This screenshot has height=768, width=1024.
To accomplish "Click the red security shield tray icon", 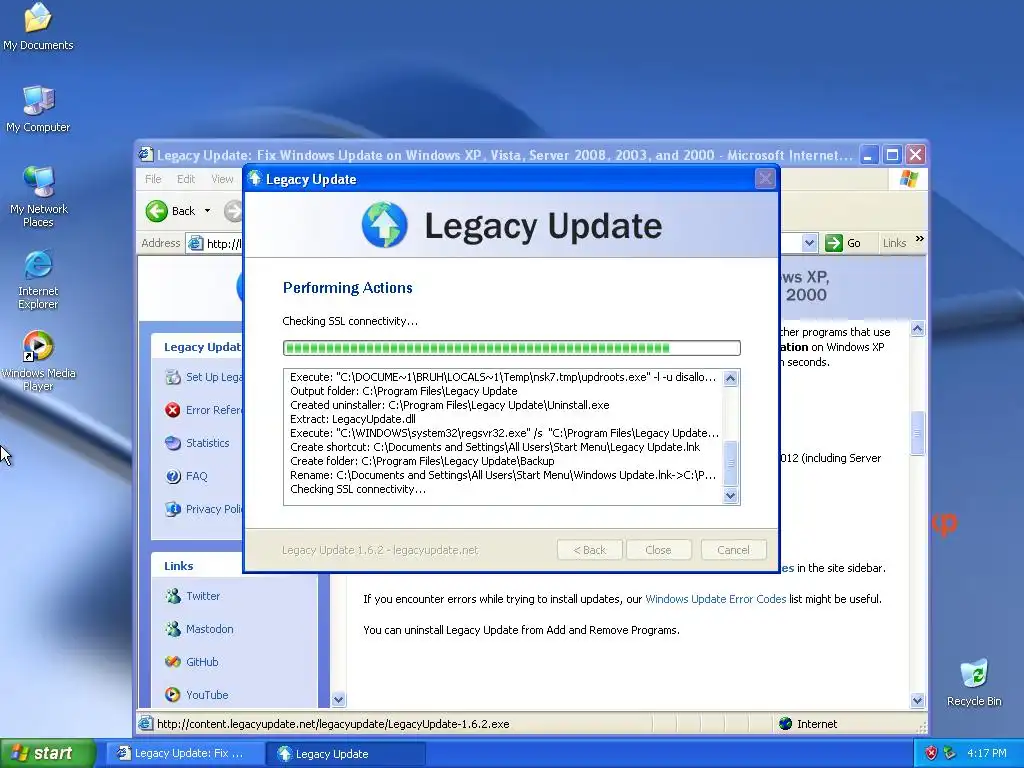I will click(x=931, y=753).
